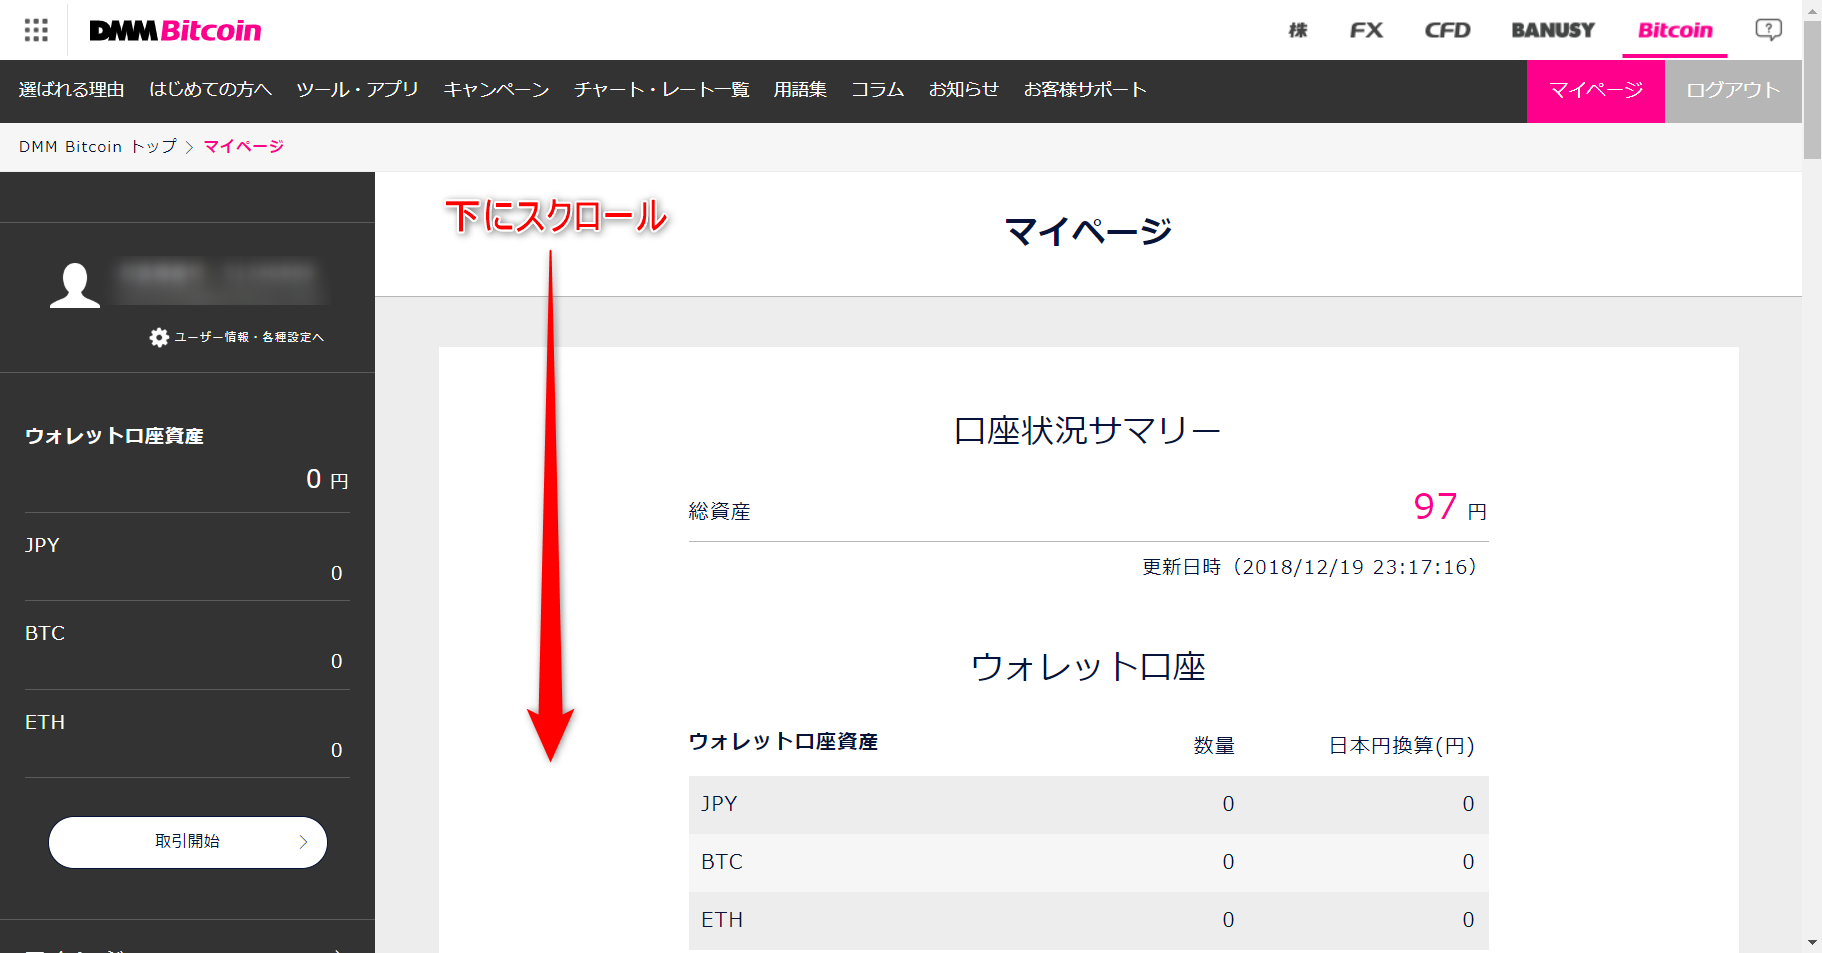Switch to the BANUSY service tab

tap(1553, 30)
